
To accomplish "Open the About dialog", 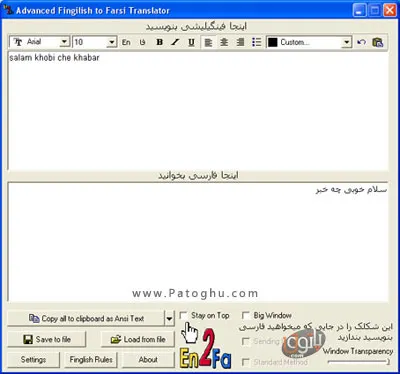I will point(148,360).
